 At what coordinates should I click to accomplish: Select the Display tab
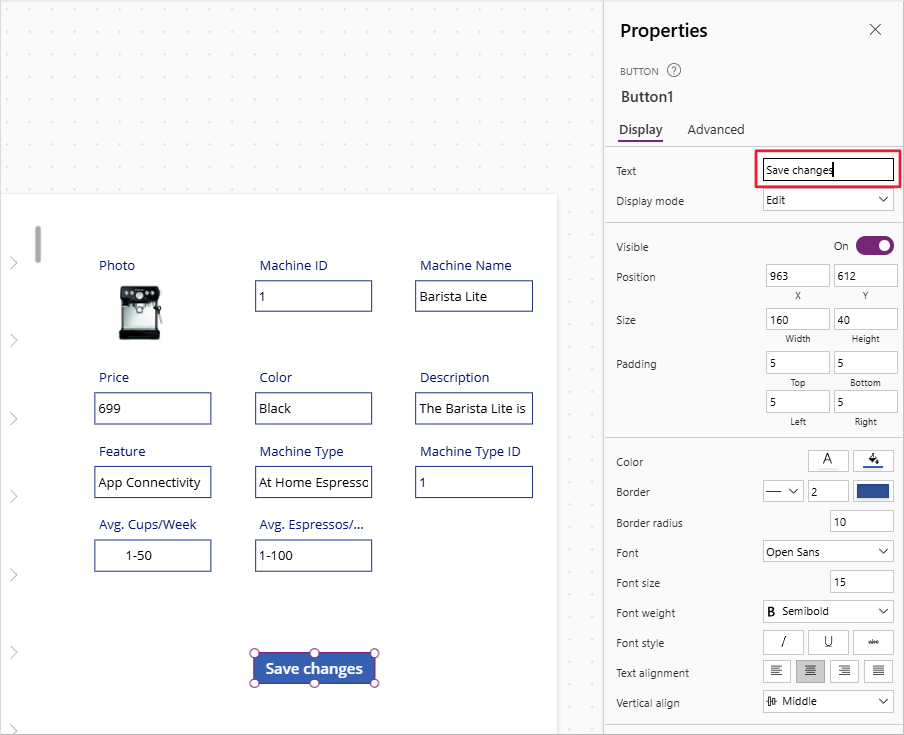pos(640,129)
